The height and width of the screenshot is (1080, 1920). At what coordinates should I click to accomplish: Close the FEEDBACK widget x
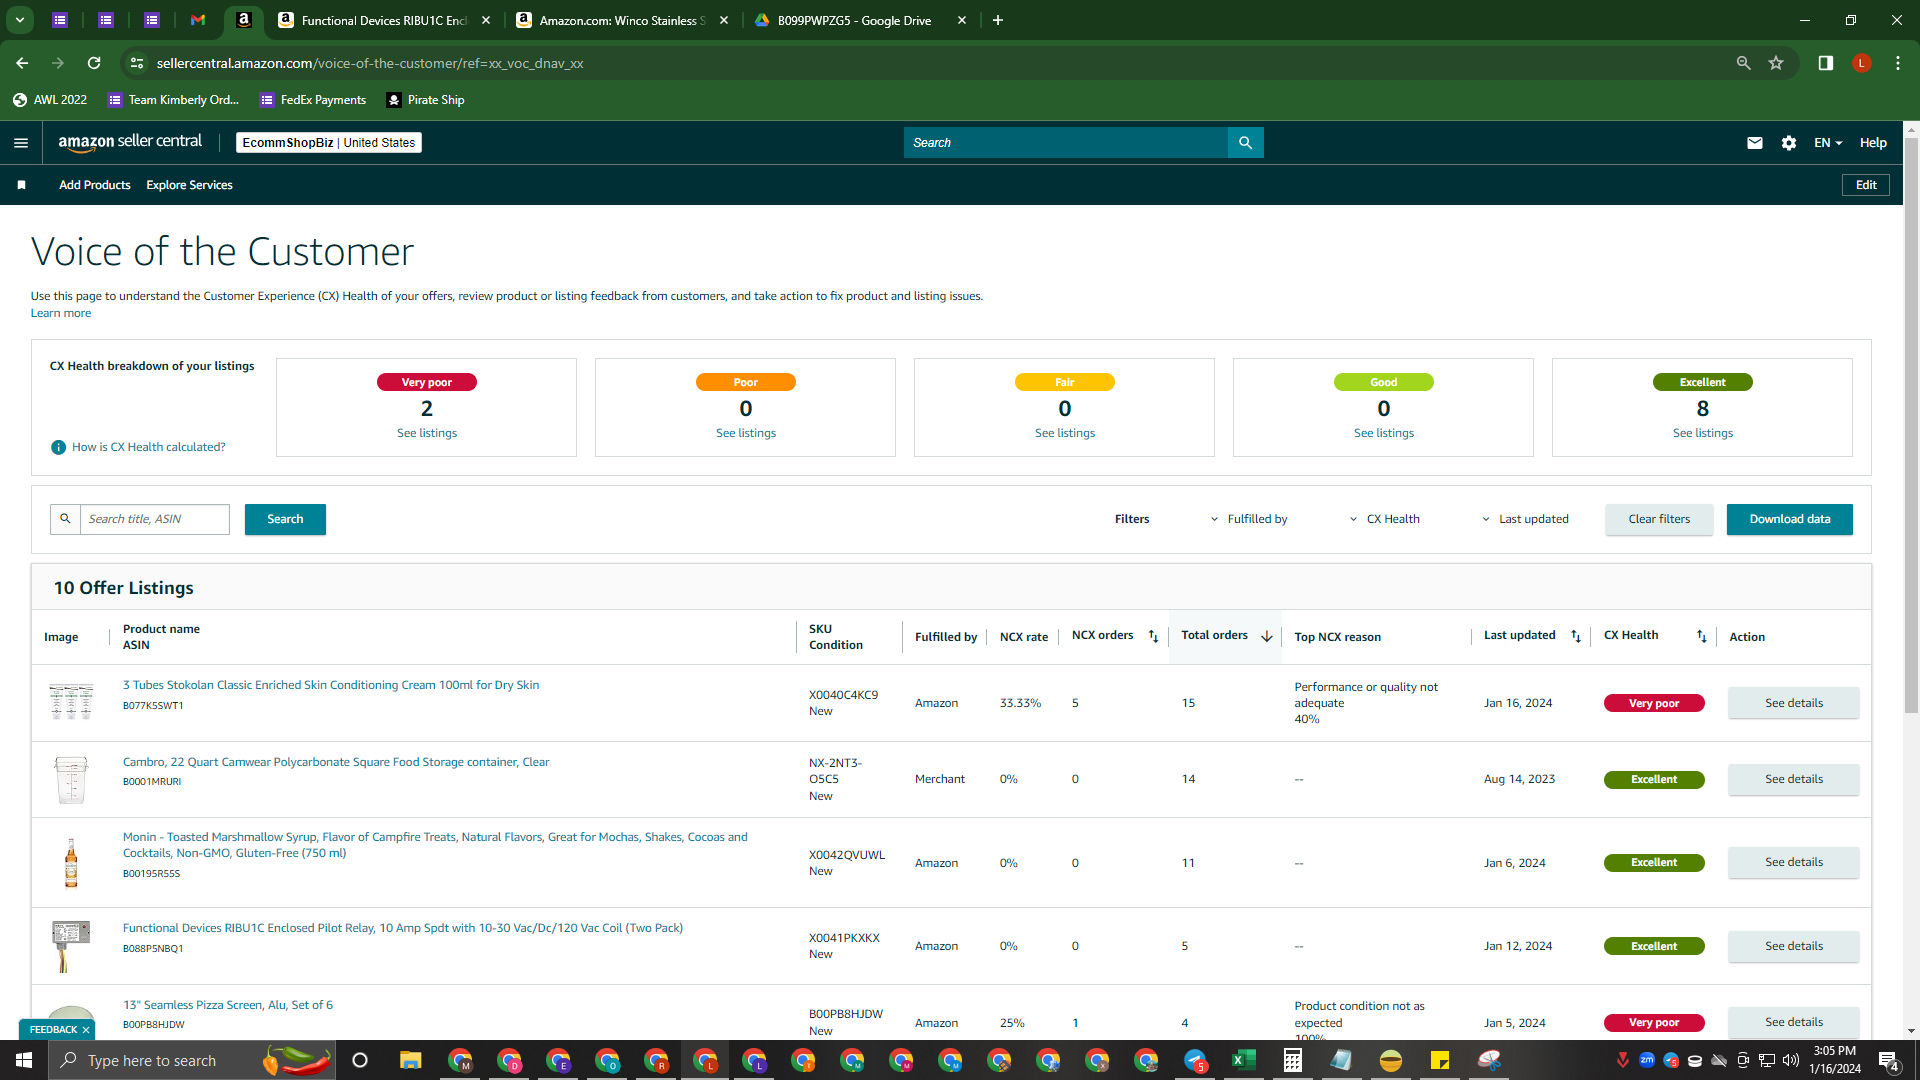click(86, 1030)
